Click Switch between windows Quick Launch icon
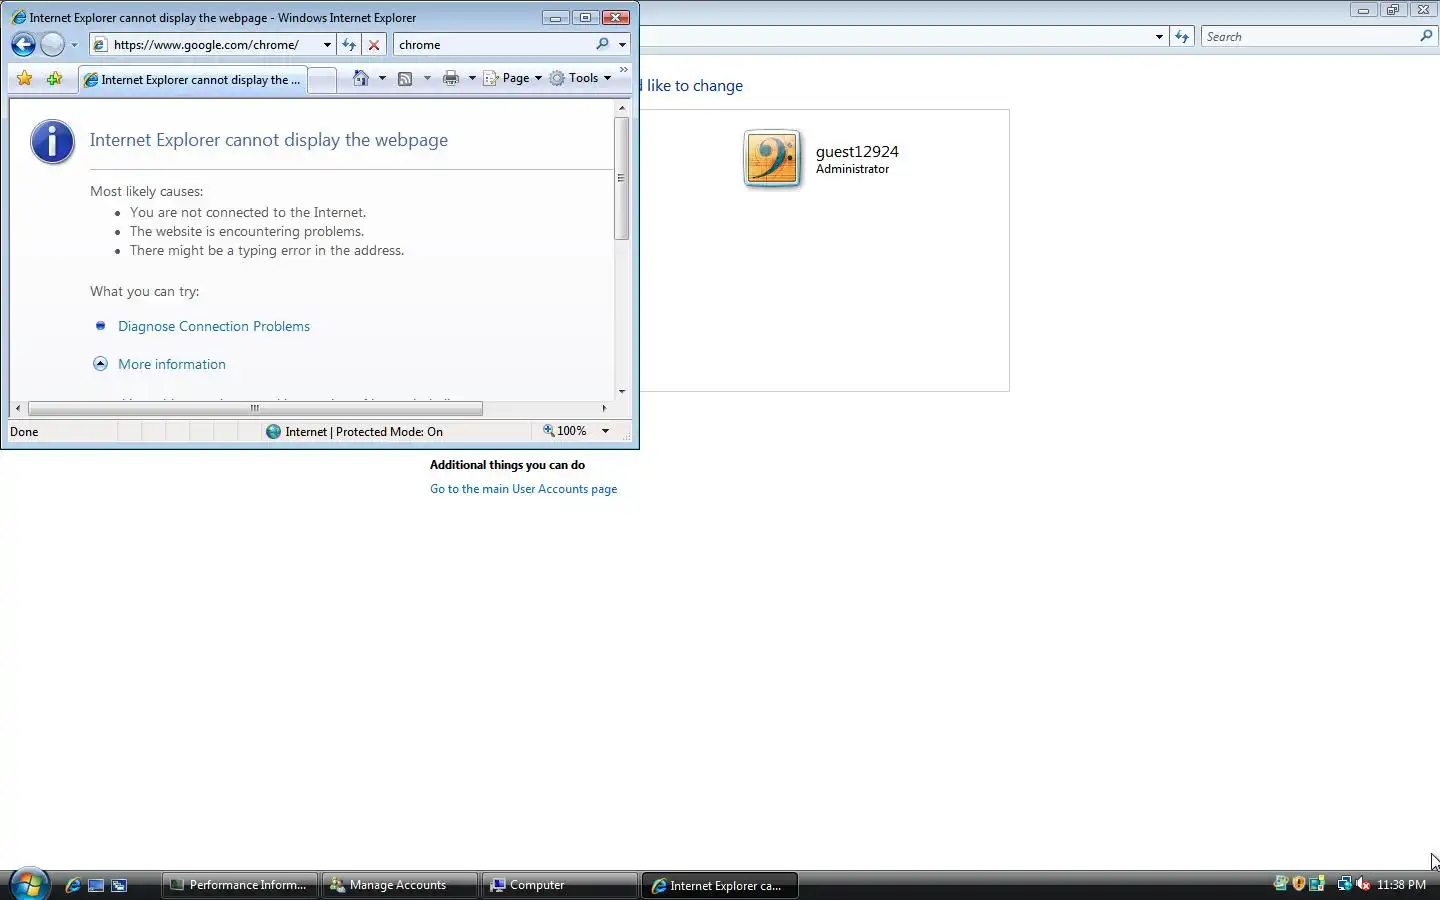Screen dimensions: 1440x900 tap(119, 885)
